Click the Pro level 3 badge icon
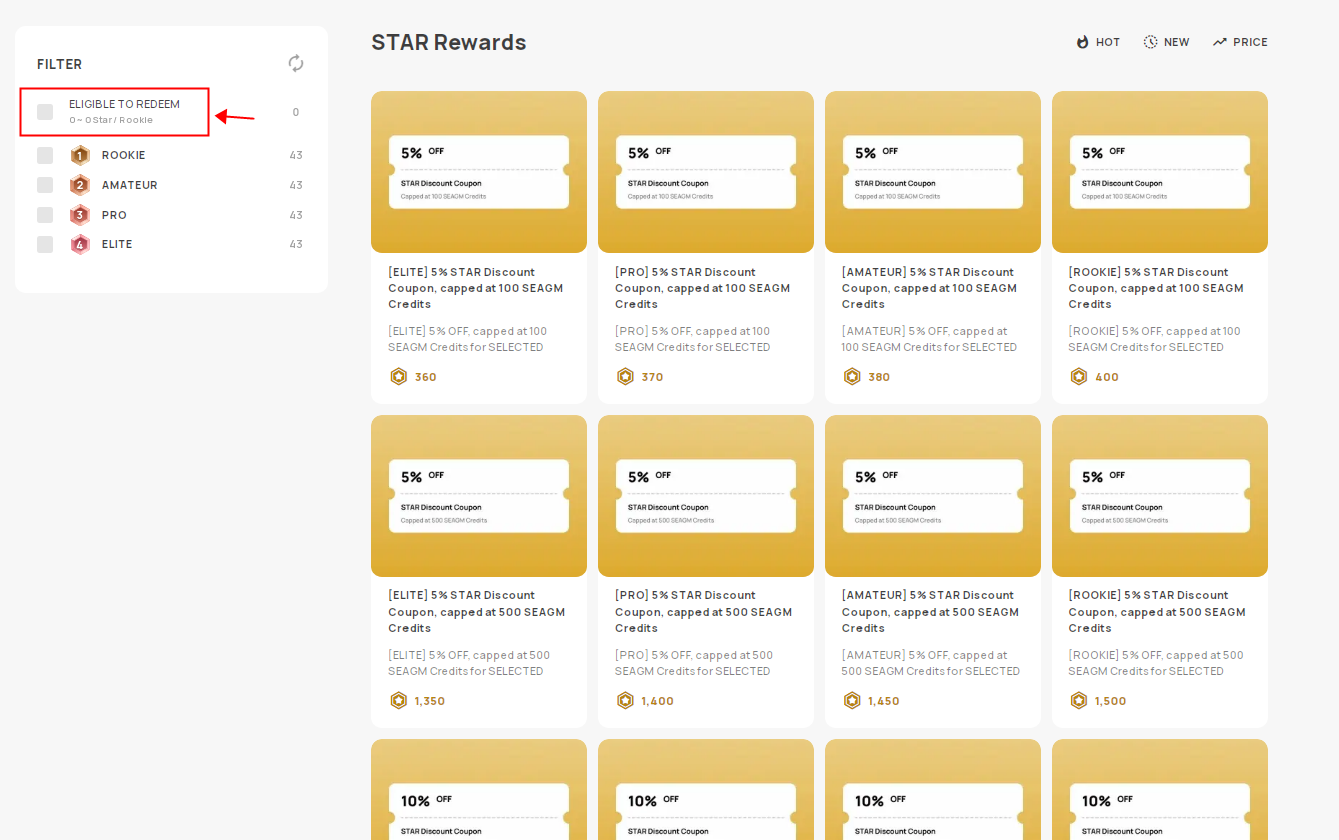Image resolution: width=1339 pixels, height=840 pixels. coord(80,215)
